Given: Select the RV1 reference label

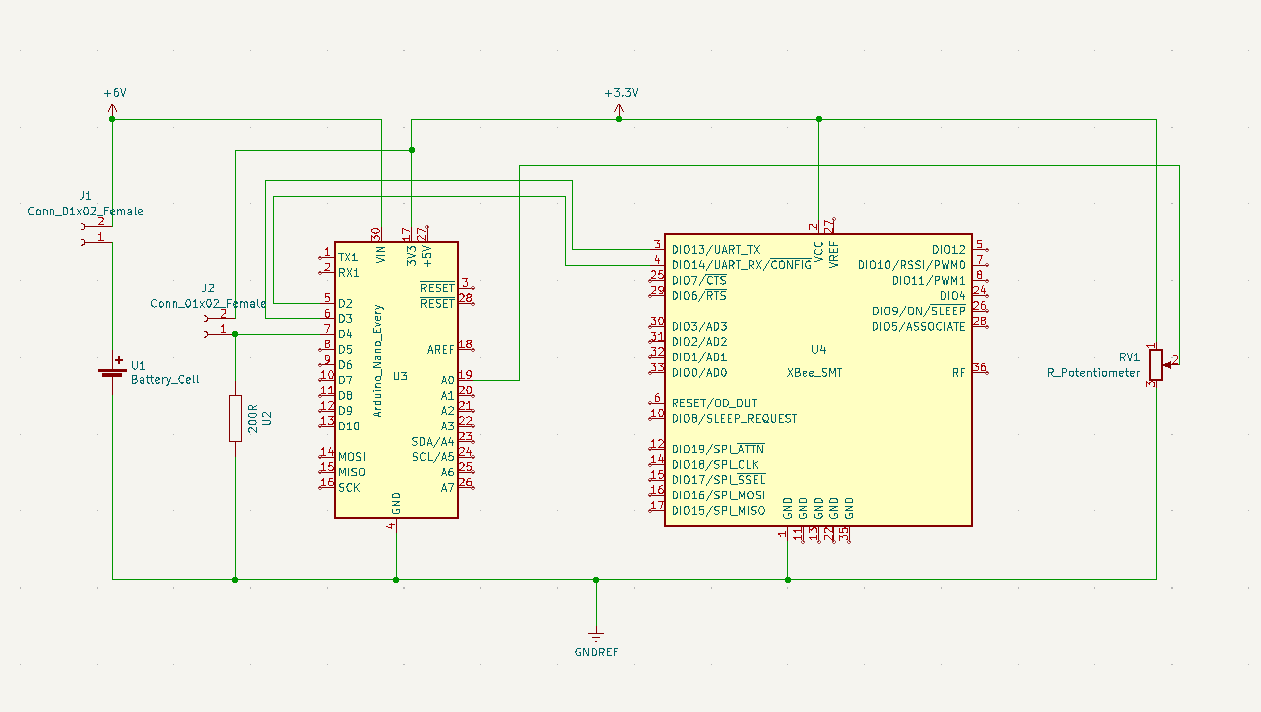Looking at the screenshot, I should point(1129,357).
